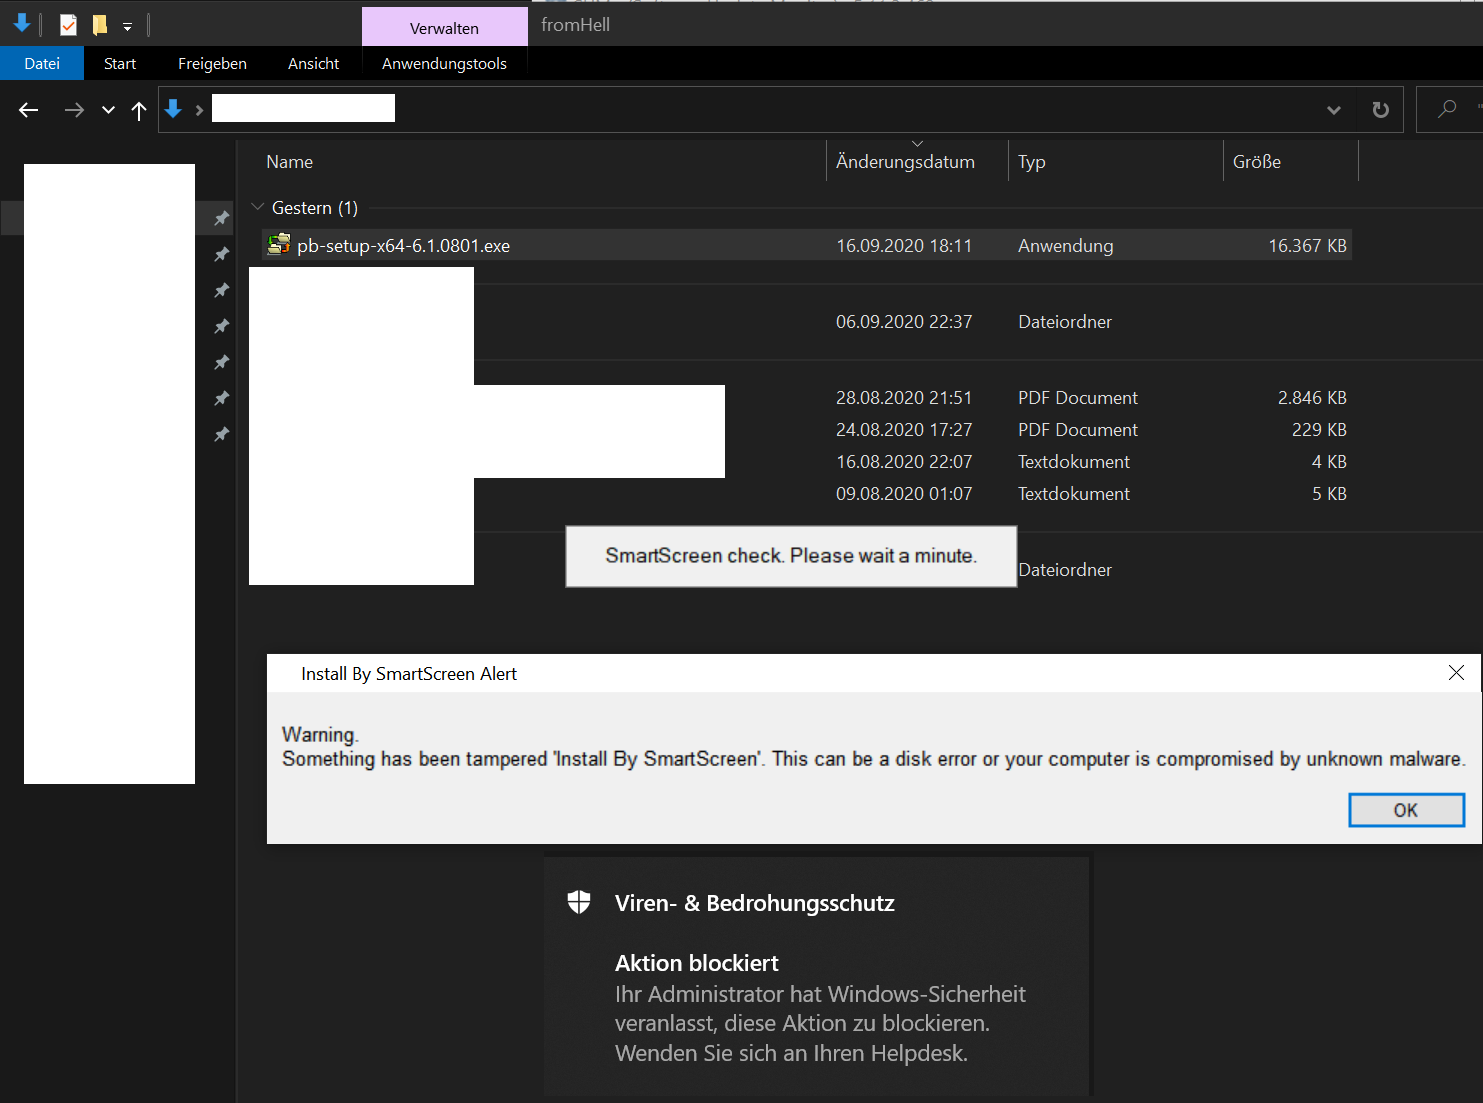The width and height of the screenshot is (1483, 1103).
Task: Click the shield icon in the security notification
Action: coord(579,902)
